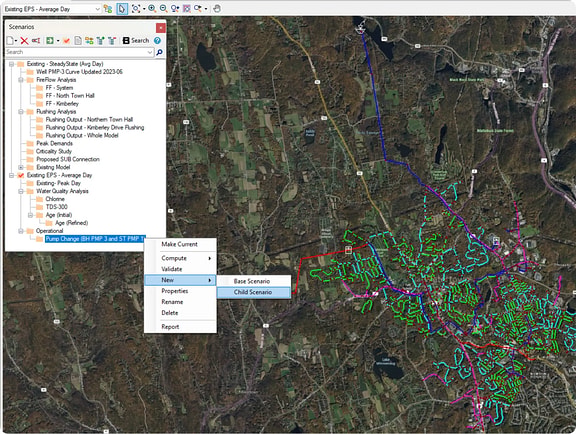This screenshot has height=434, width=576.
Task: Activate the Pan hand tool
Action: click(x=217, y=8)
